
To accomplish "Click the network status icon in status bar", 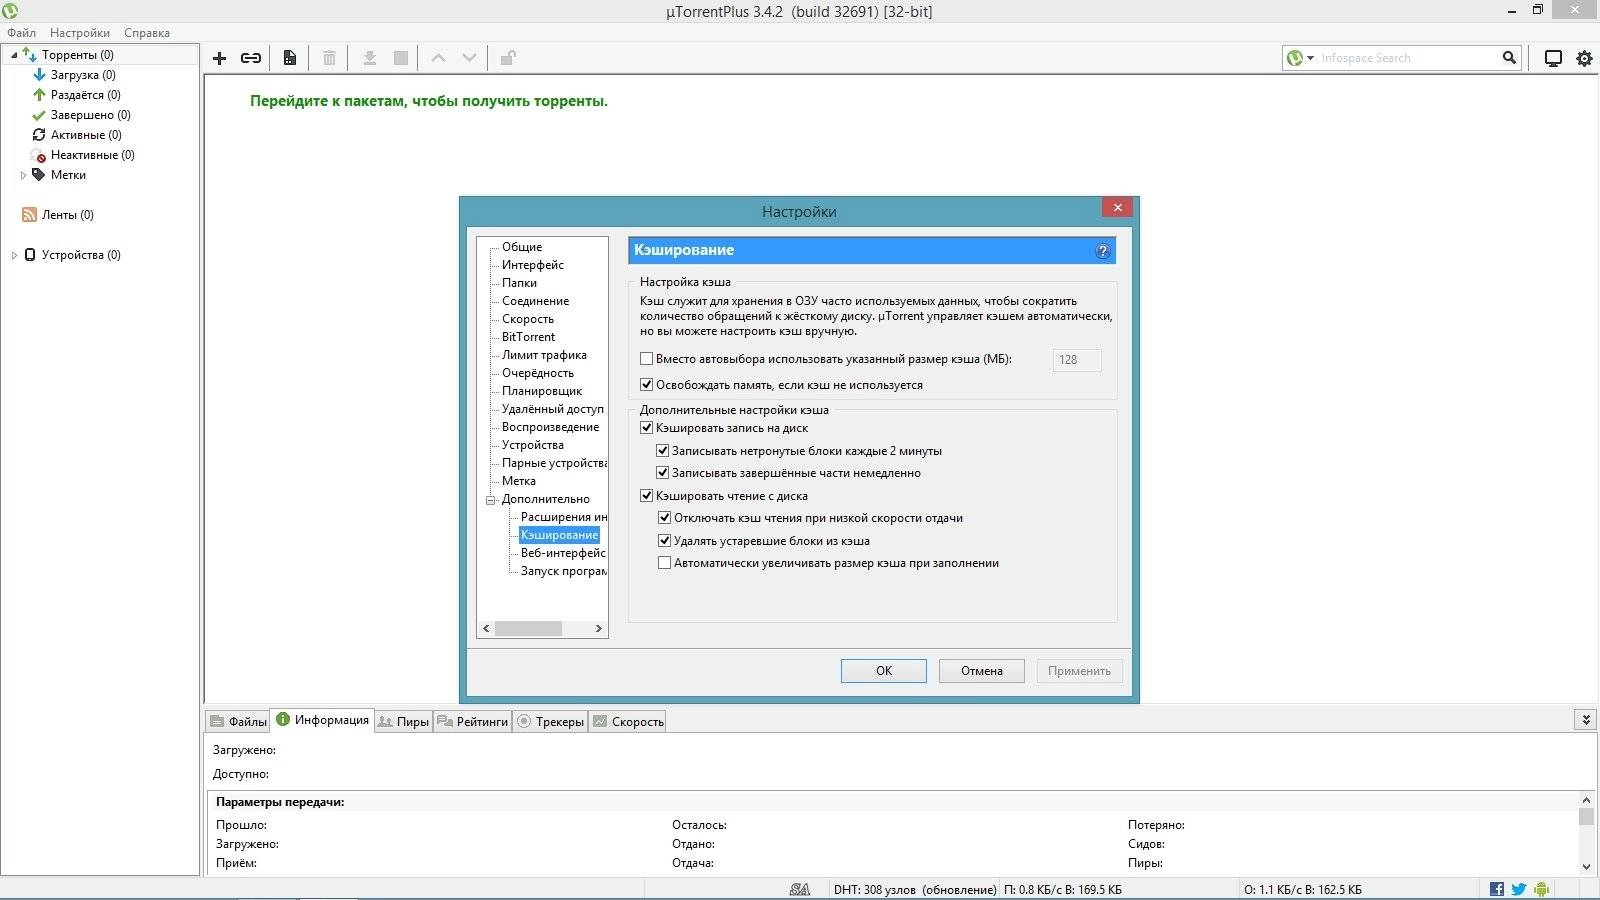I will point(799,889).
